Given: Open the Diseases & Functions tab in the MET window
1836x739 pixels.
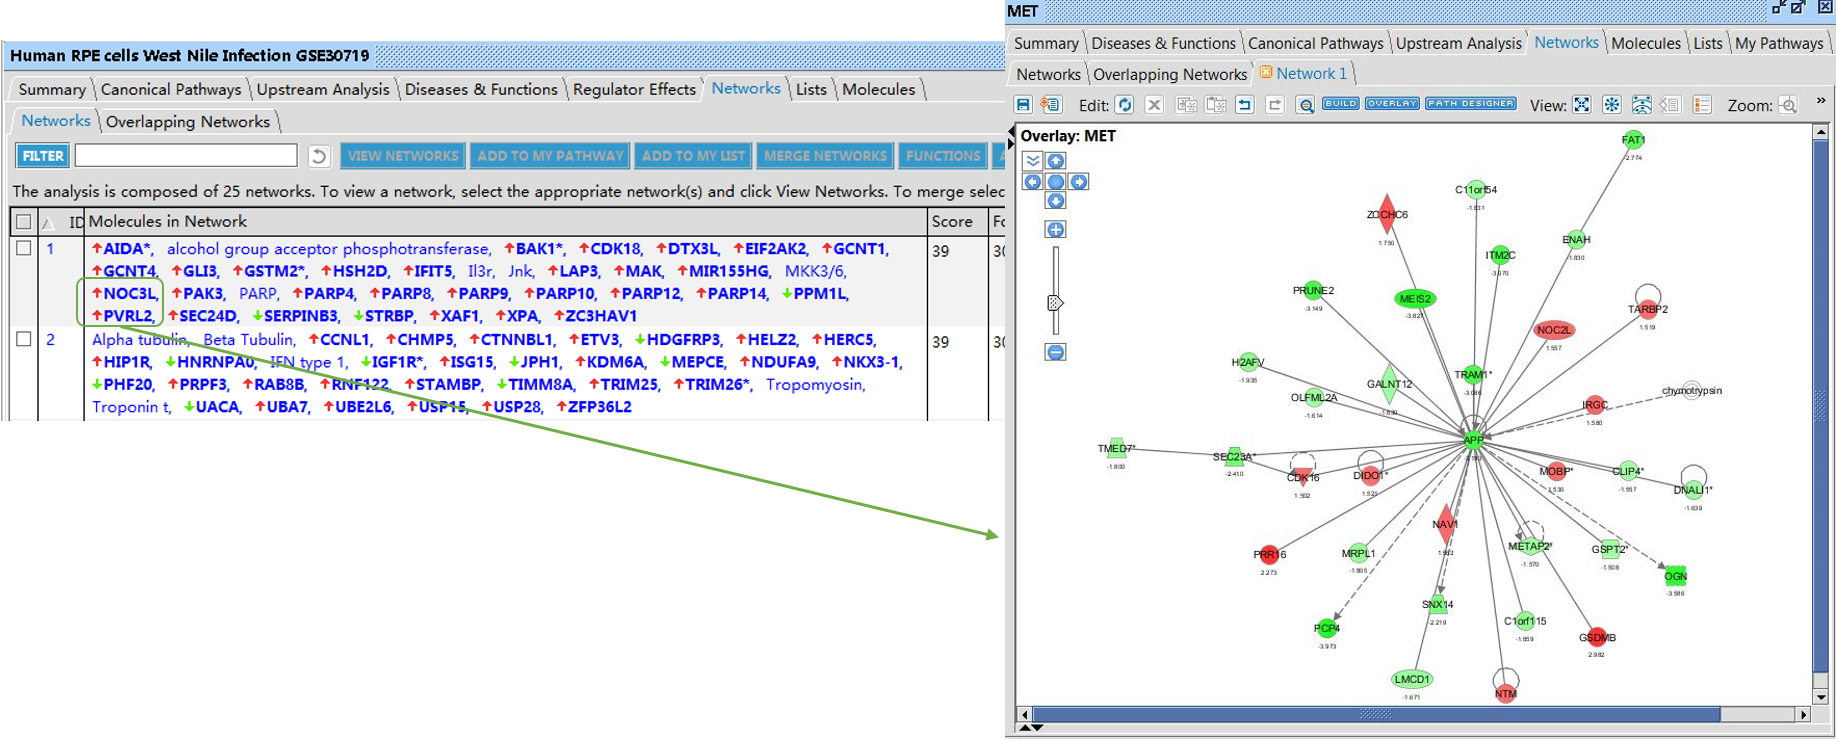Looking at the screenshot, I should pos(1164,44).
